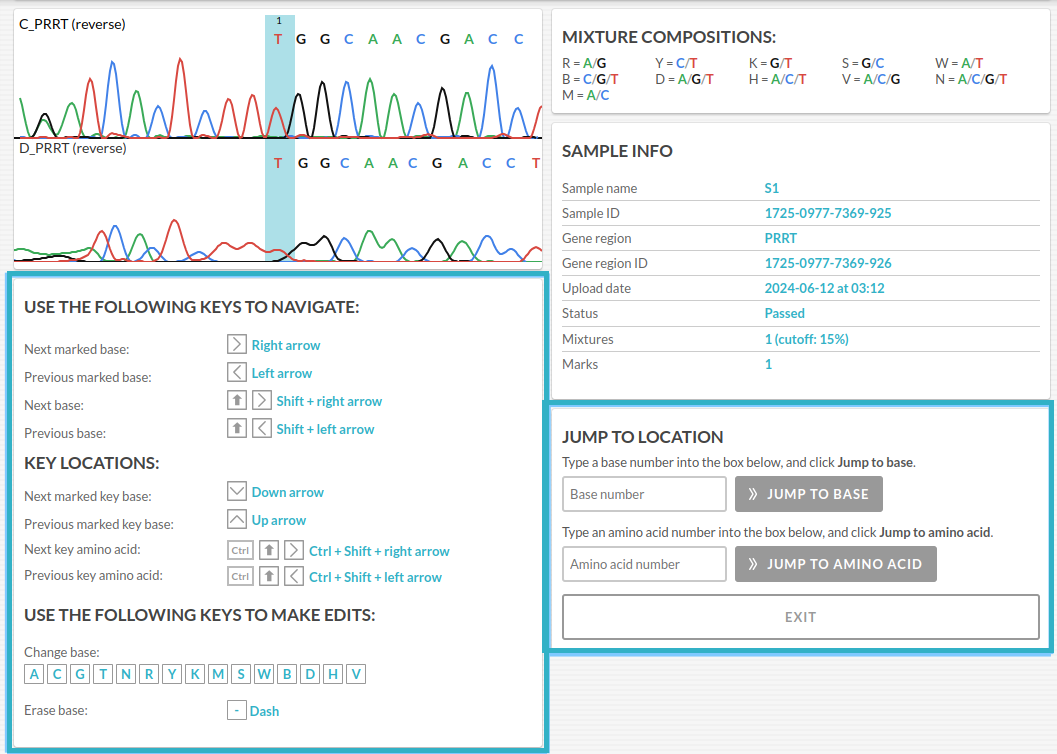Click the Amino acid number input field

pyautogui.click(x=644, y=564)
